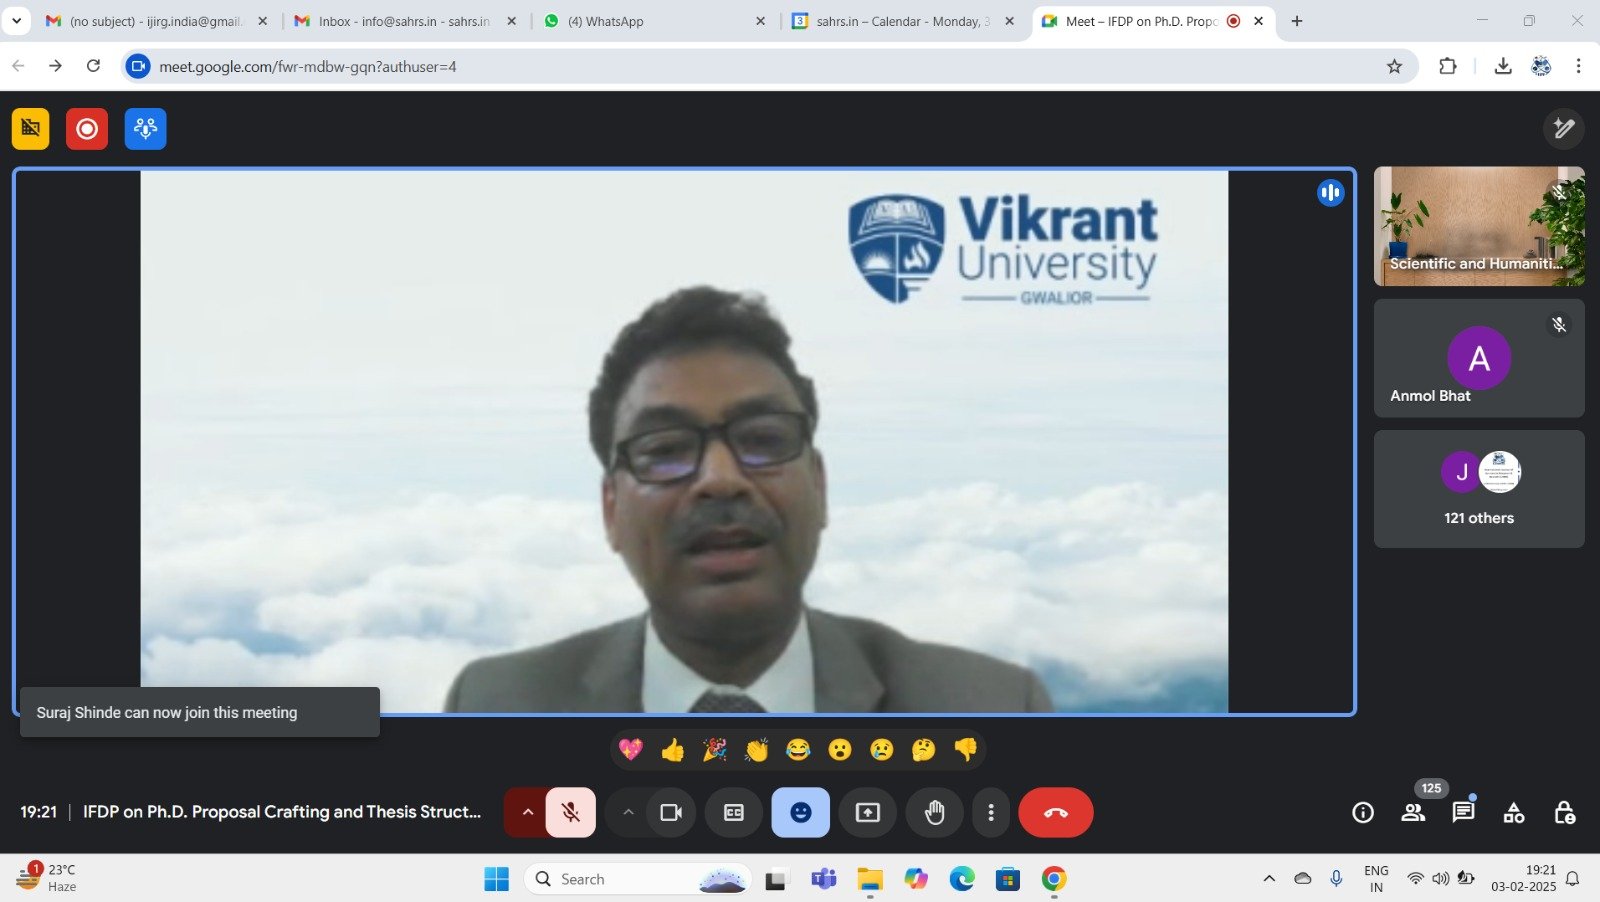Toggle the emoji reactions bar
Viewport: 1600px width, 902px height.
click(800, 813)
